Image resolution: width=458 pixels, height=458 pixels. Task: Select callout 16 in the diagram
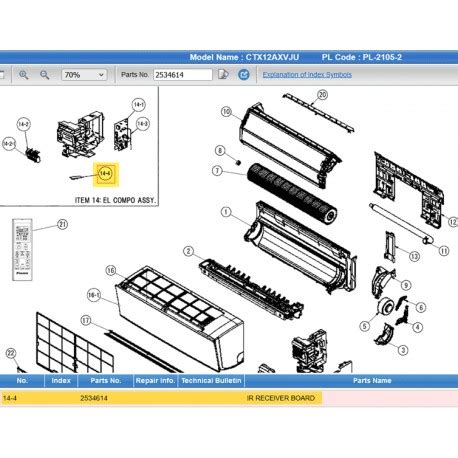pyautogui.click(x=111, y=270)
